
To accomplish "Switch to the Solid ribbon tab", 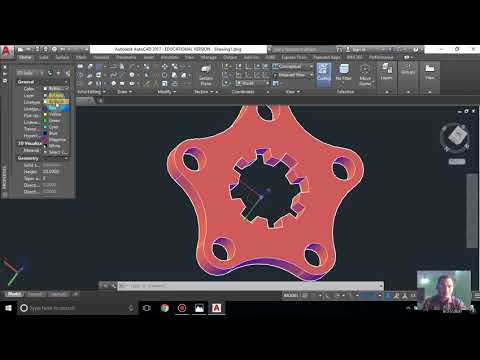I will (44, 57).
